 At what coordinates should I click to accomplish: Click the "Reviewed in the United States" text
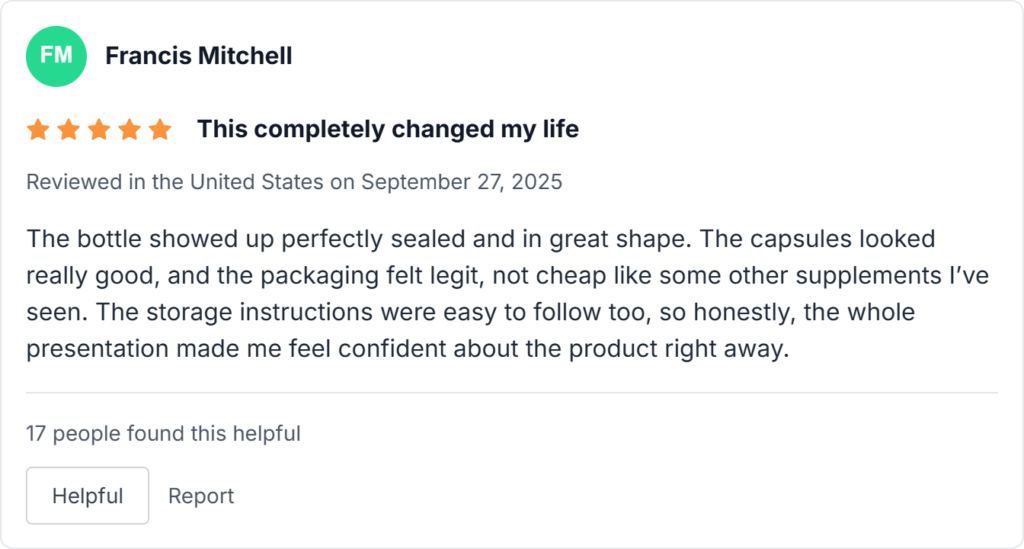tap(175, 182)
